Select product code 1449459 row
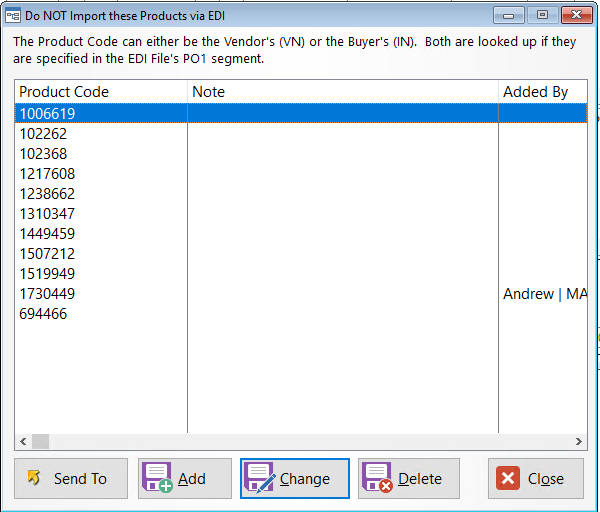This screenshot has width=600, height=512. 301,233
